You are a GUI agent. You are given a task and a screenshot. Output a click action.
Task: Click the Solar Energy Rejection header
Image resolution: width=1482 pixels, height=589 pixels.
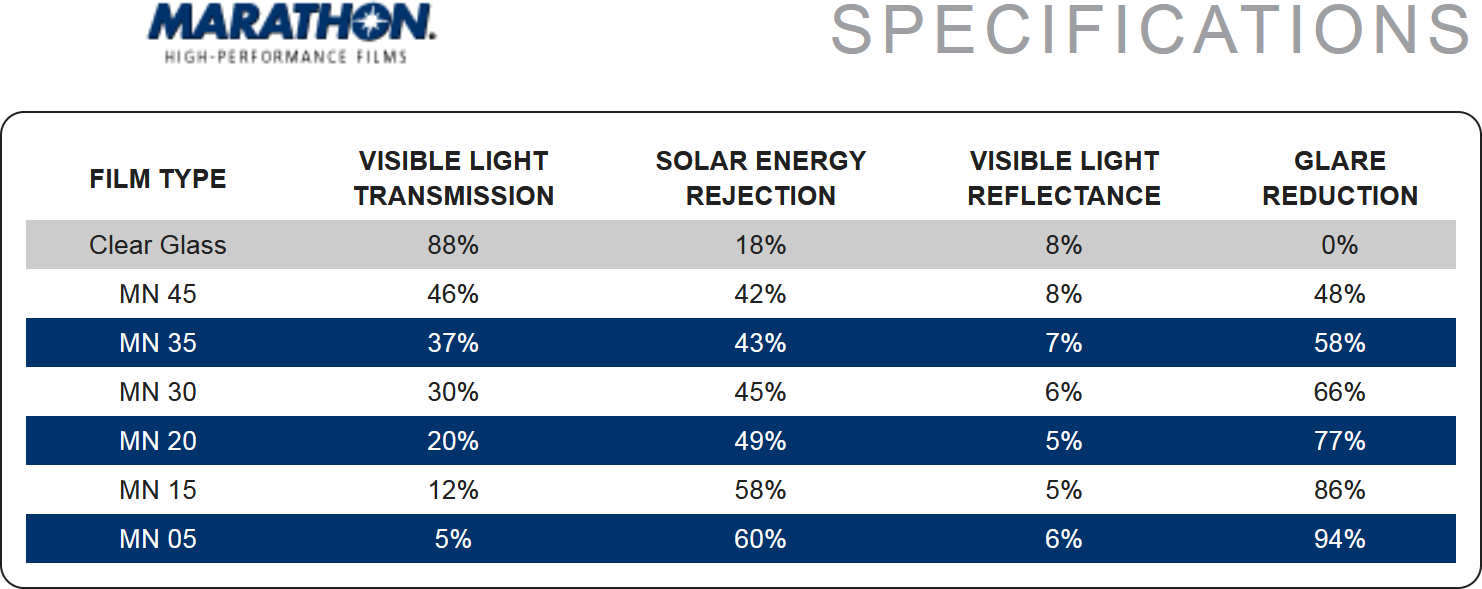coord(760,179)
